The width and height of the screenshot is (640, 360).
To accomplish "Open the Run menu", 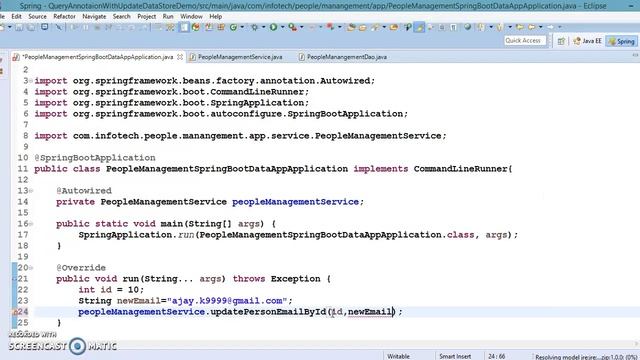I will pos(168,17).
